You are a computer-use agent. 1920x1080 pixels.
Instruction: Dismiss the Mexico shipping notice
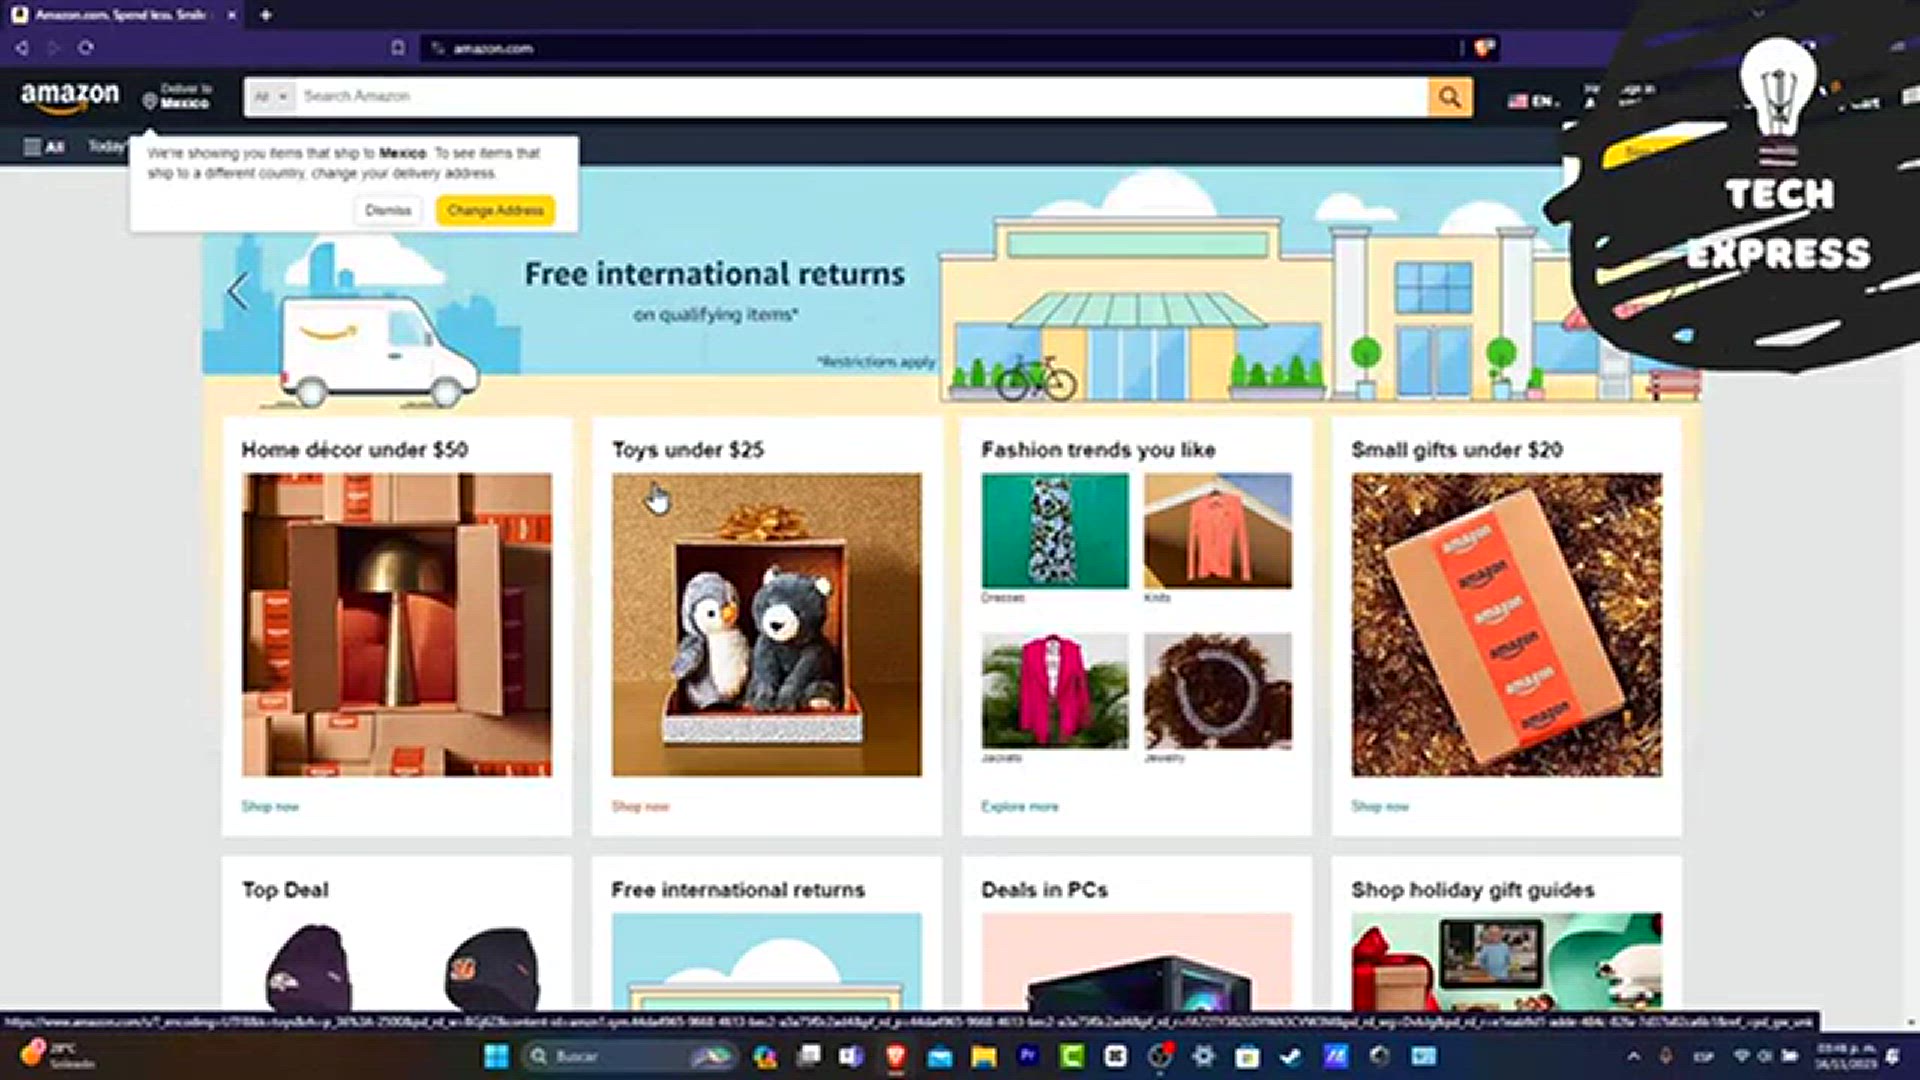(387, 210)
